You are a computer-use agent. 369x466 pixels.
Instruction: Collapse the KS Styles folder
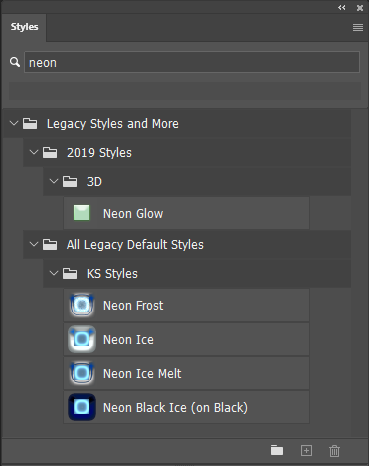(x=54, y=273)
